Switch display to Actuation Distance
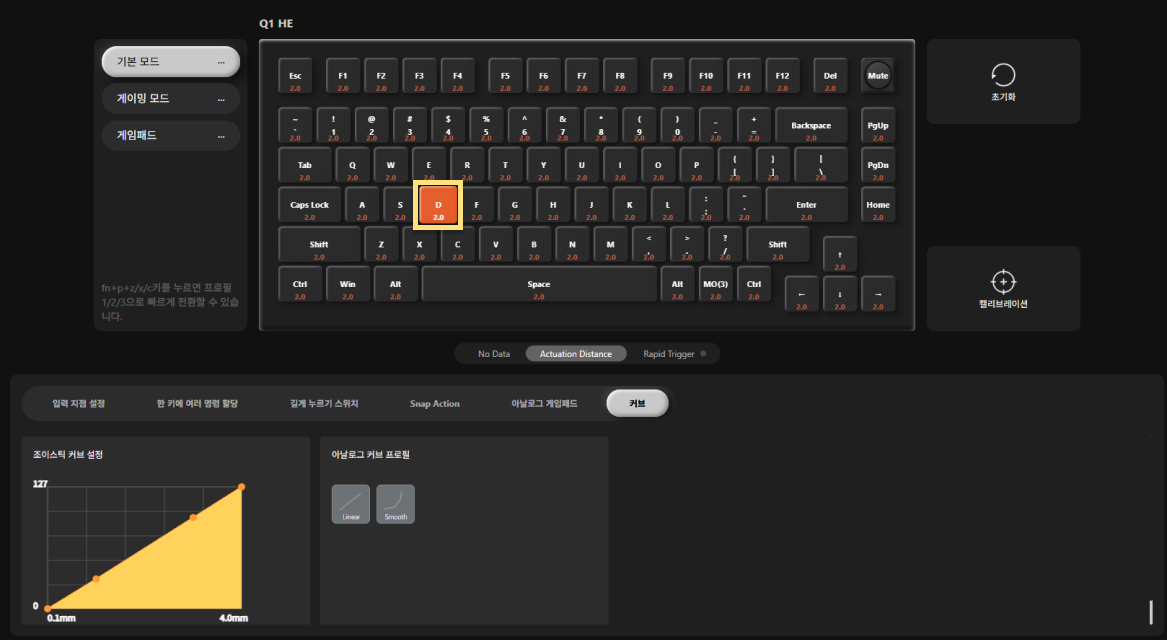 tap(575, 353)
